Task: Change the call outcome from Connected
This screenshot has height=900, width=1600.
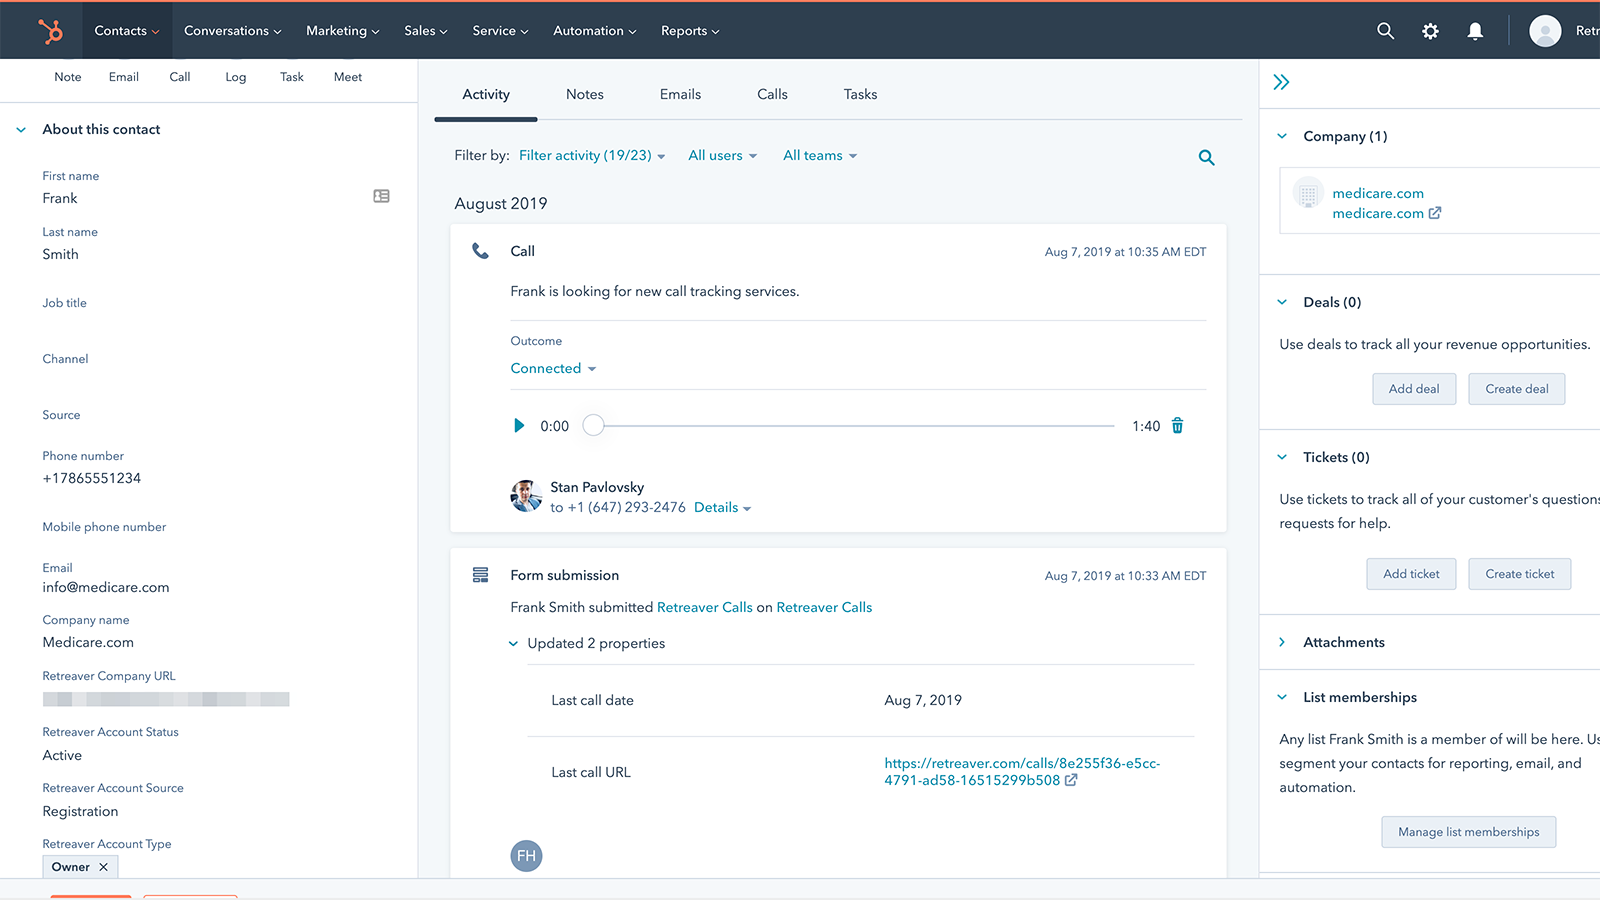Action: point(553,368)
